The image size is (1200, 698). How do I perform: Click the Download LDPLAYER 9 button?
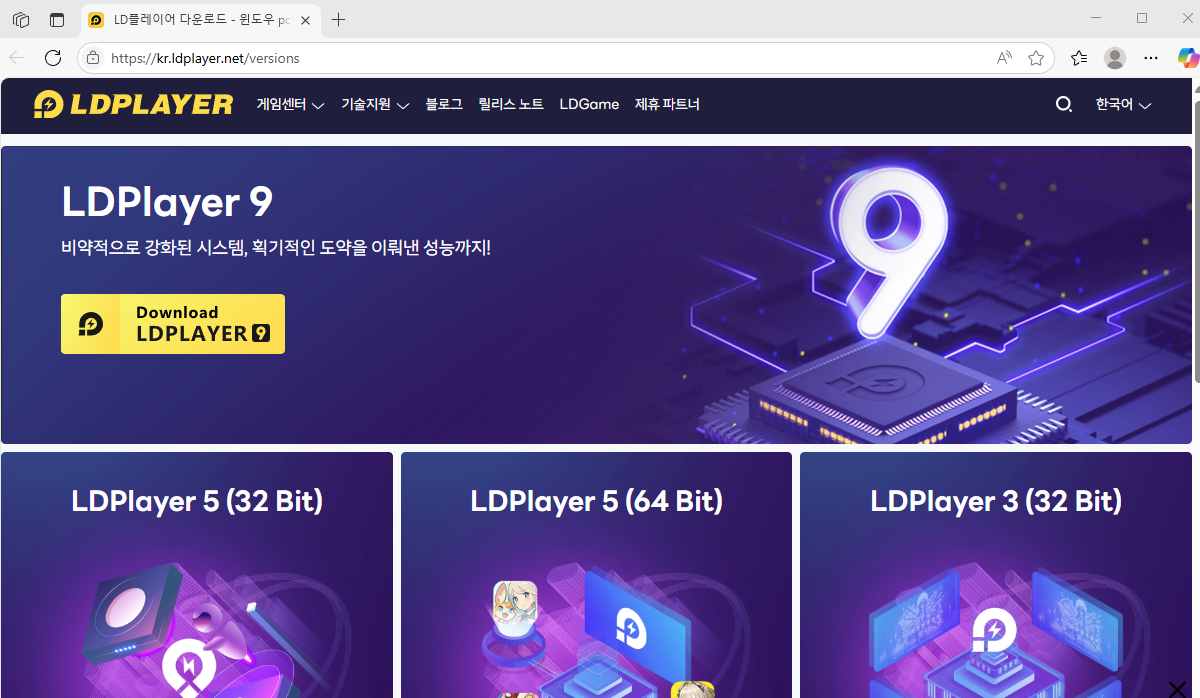point(173,324)
